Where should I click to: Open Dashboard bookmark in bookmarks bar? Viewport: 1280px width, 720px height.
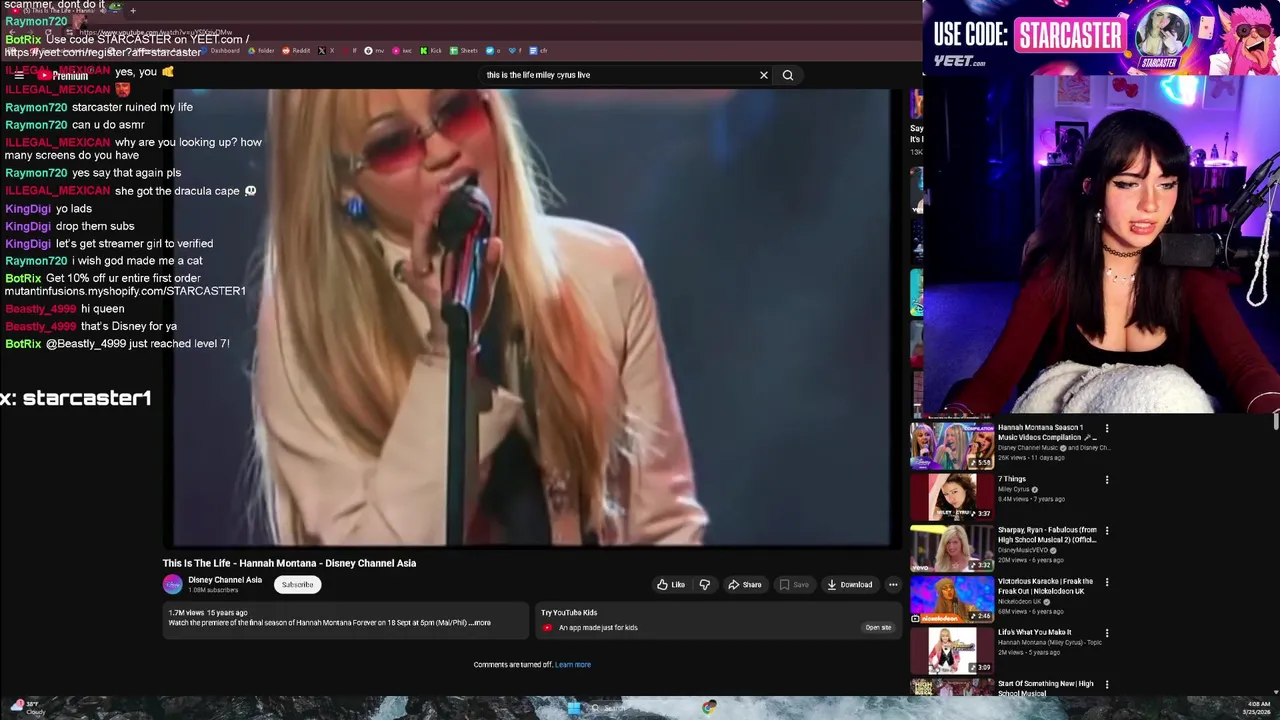click(221, 50)
